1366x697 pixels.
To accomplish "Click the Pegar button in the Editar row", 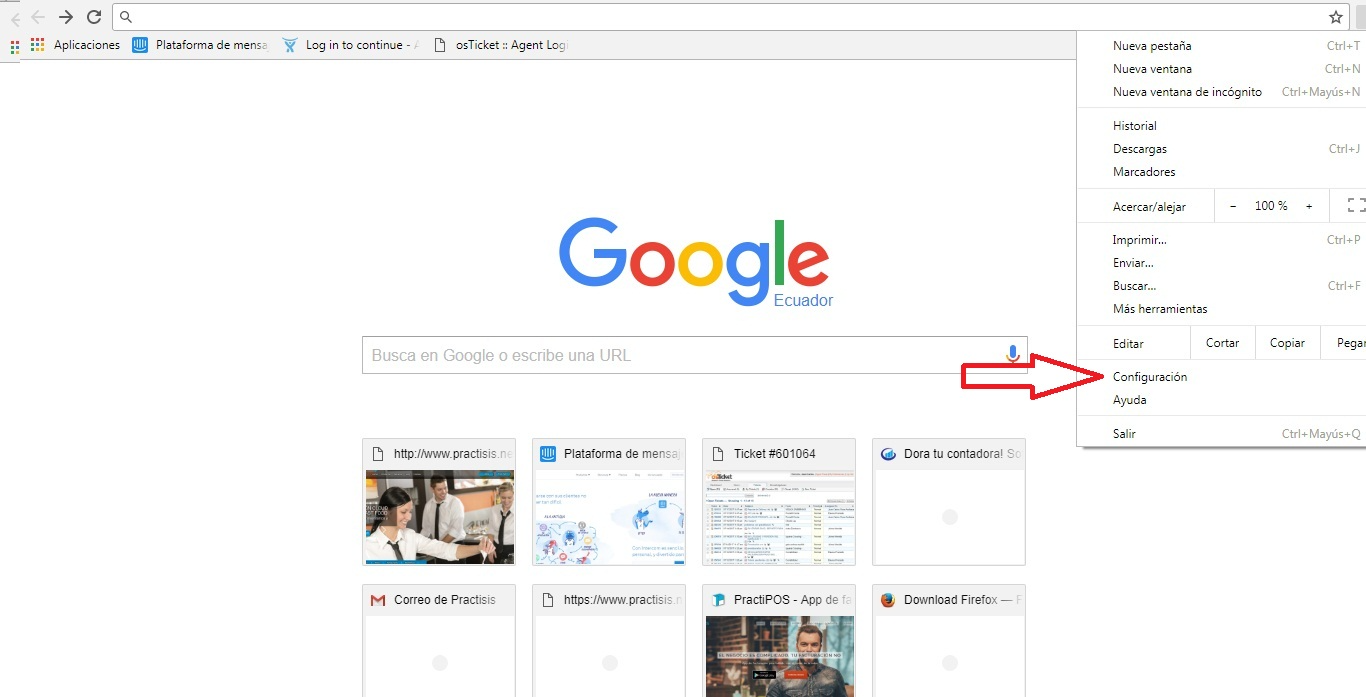I will pyautogui.click(x=1344, y=343).
